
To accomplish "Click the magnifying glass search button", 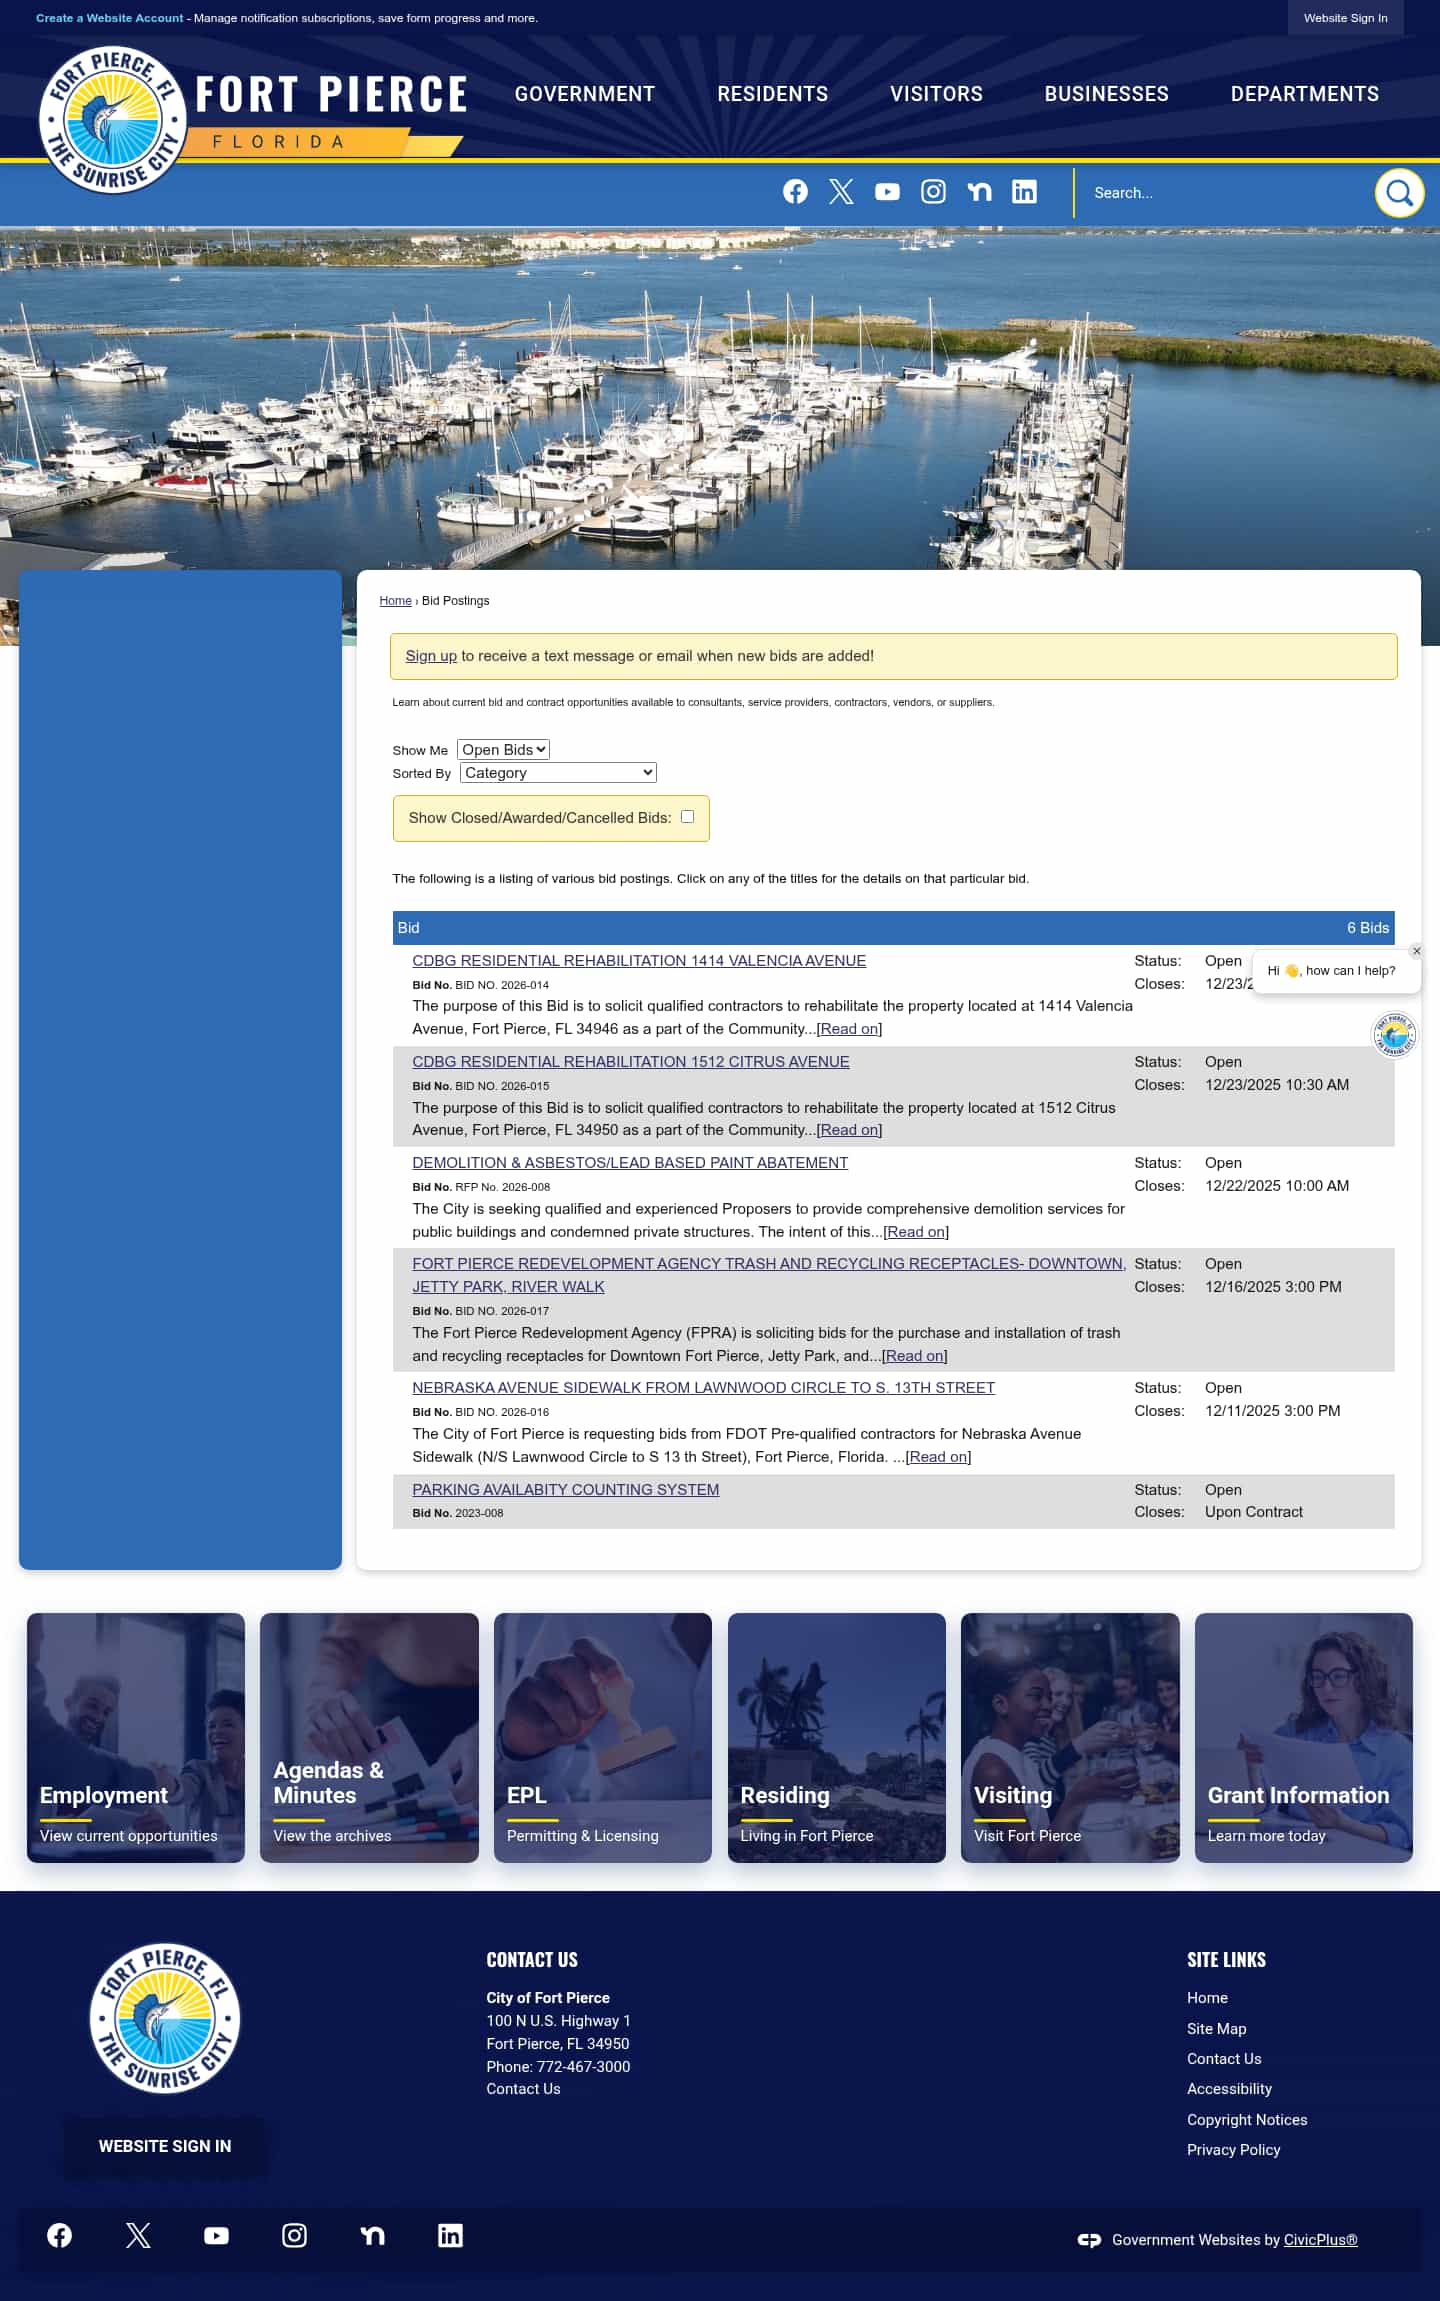I will point(1399,193).
